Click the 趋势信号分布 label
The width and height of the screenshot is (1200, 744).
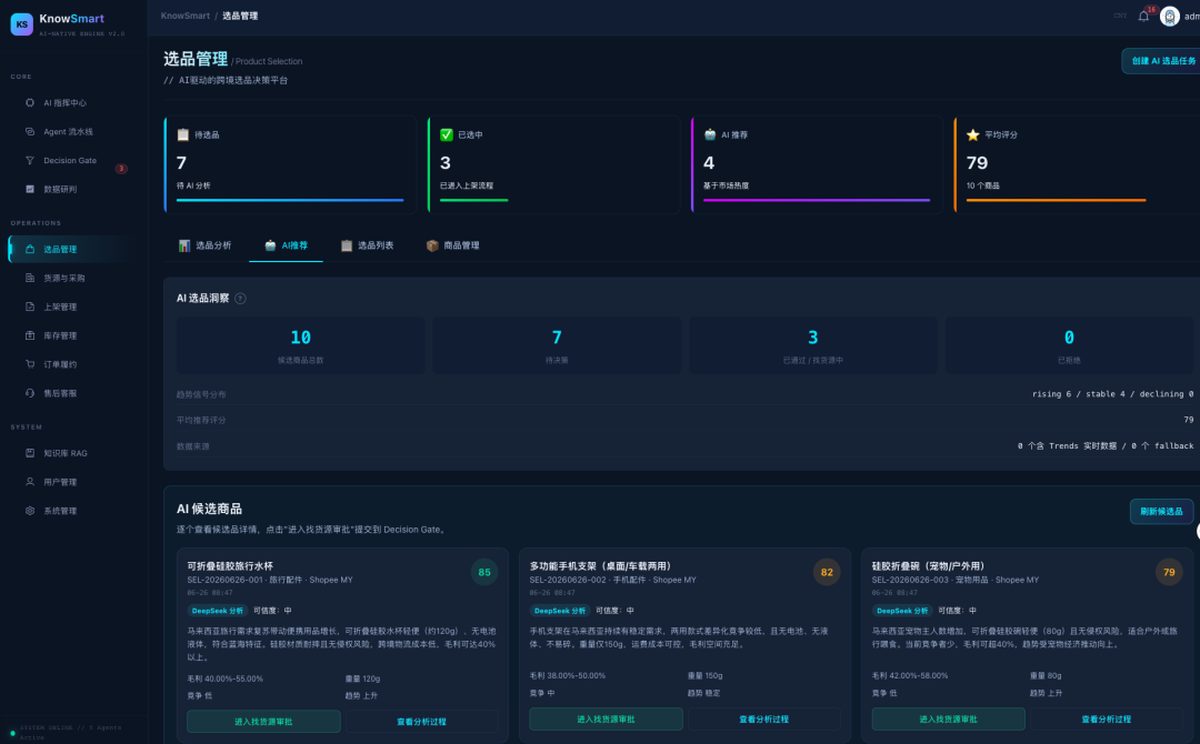[201, 394]
